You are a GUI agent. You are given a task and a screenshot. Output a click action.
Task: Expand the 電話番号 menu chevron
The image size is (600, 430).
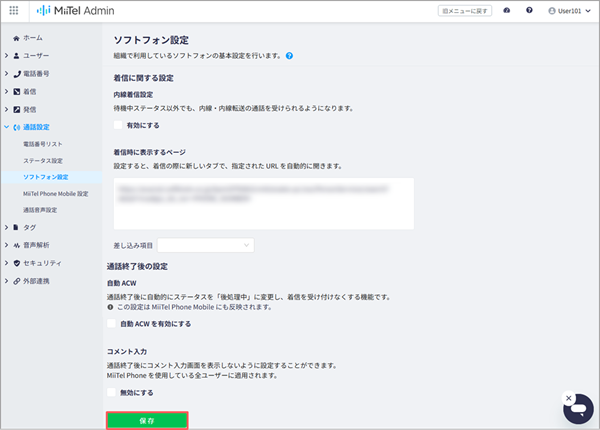pos(7,73)
